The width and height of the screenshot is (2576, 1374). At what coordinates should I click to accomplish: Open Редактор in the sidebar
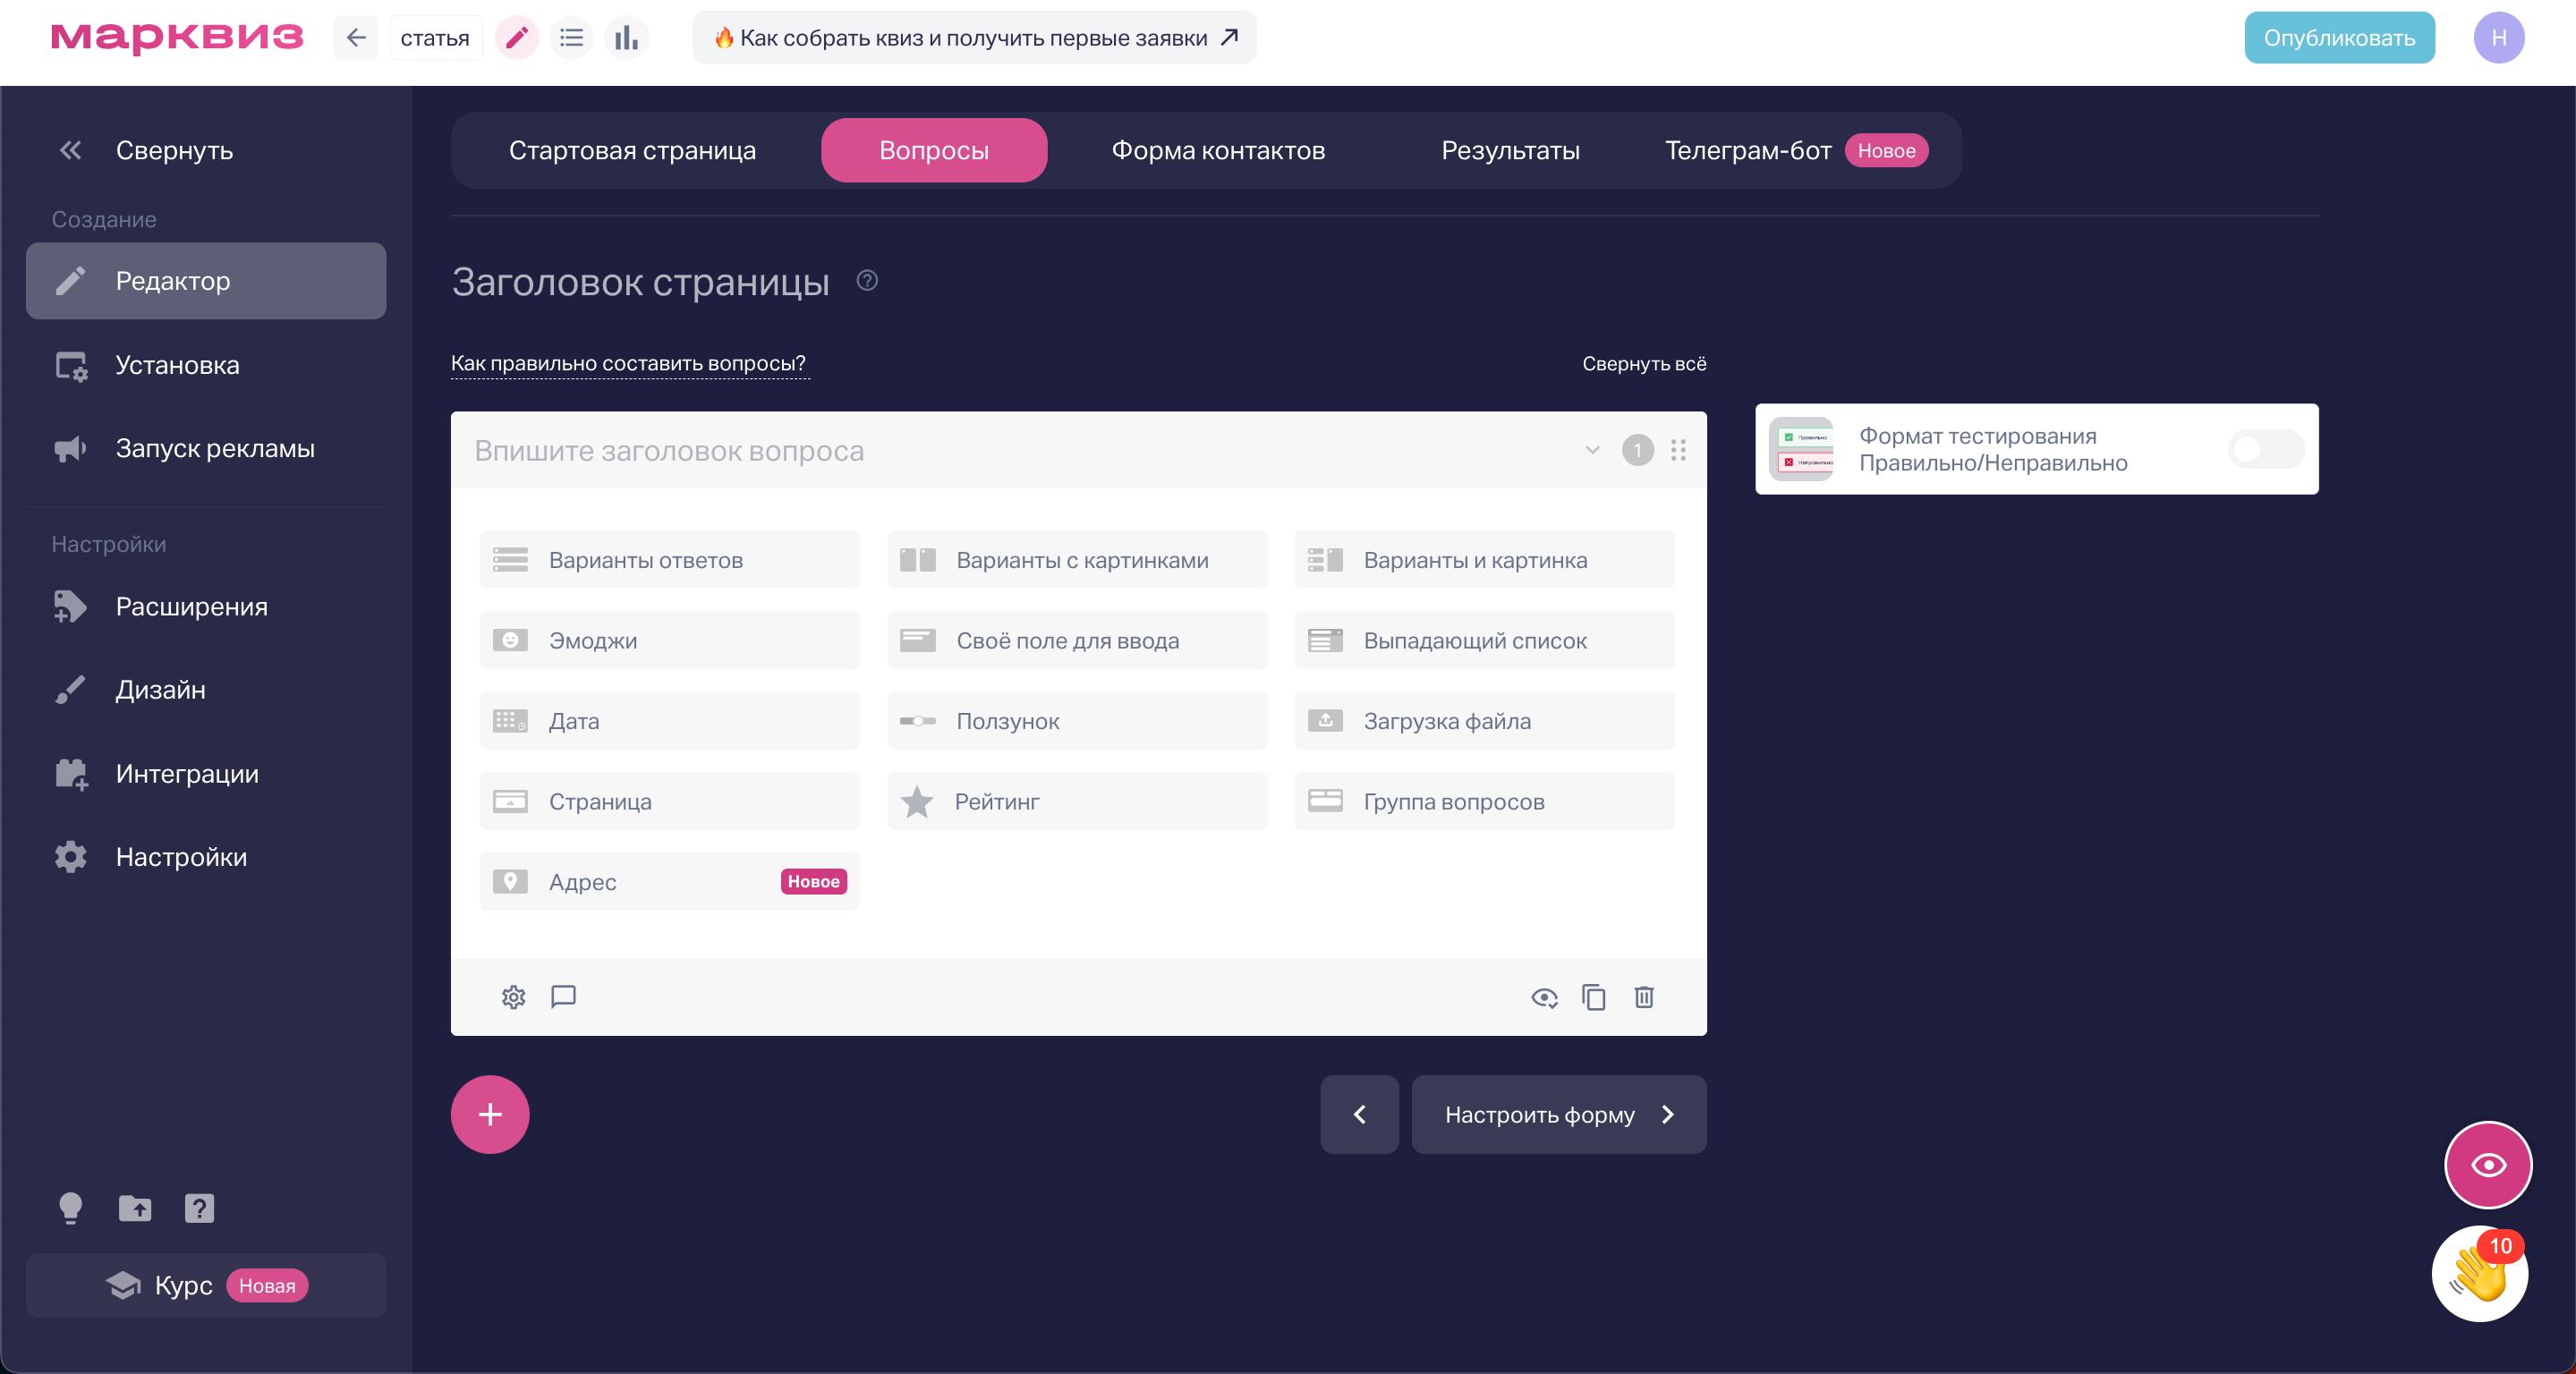point(206,281)
